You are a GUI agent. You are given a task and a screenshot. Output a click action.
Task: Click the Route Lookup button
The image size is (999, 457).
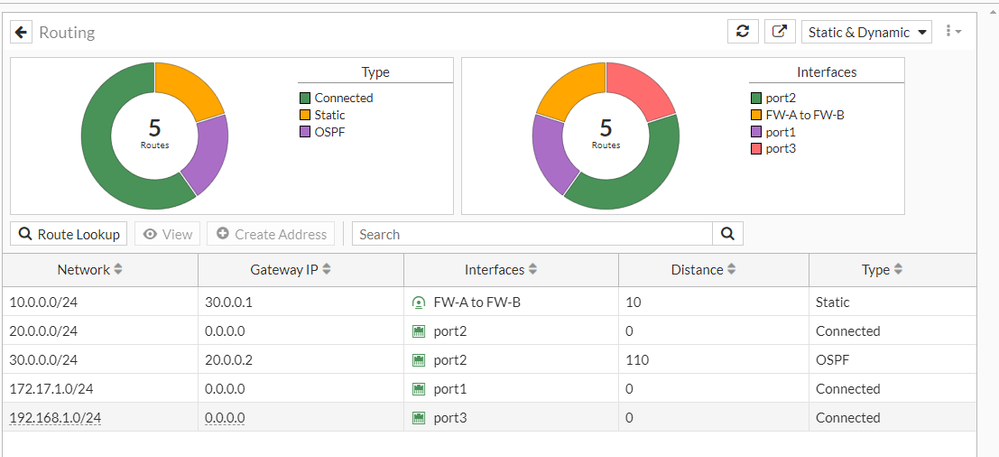coord(69,234)
